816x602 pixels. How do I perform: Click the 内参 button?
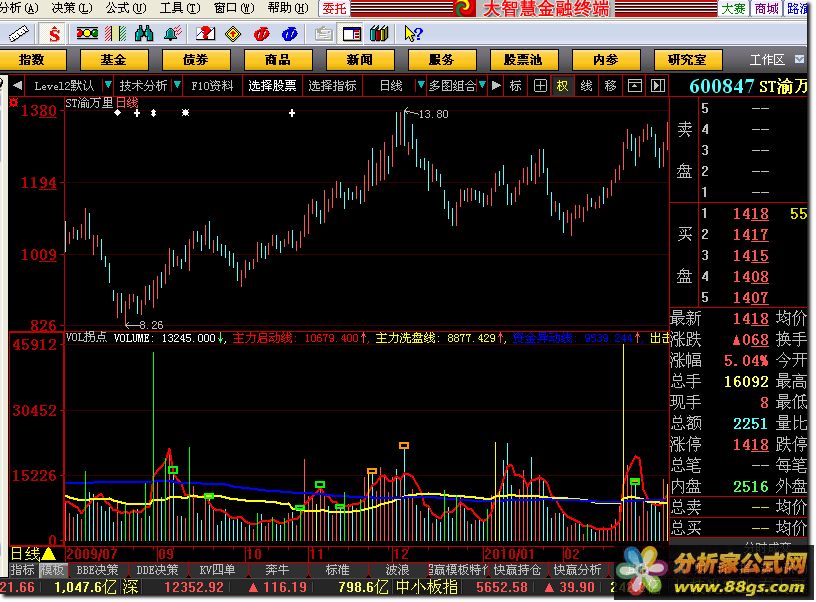(606, 60)
